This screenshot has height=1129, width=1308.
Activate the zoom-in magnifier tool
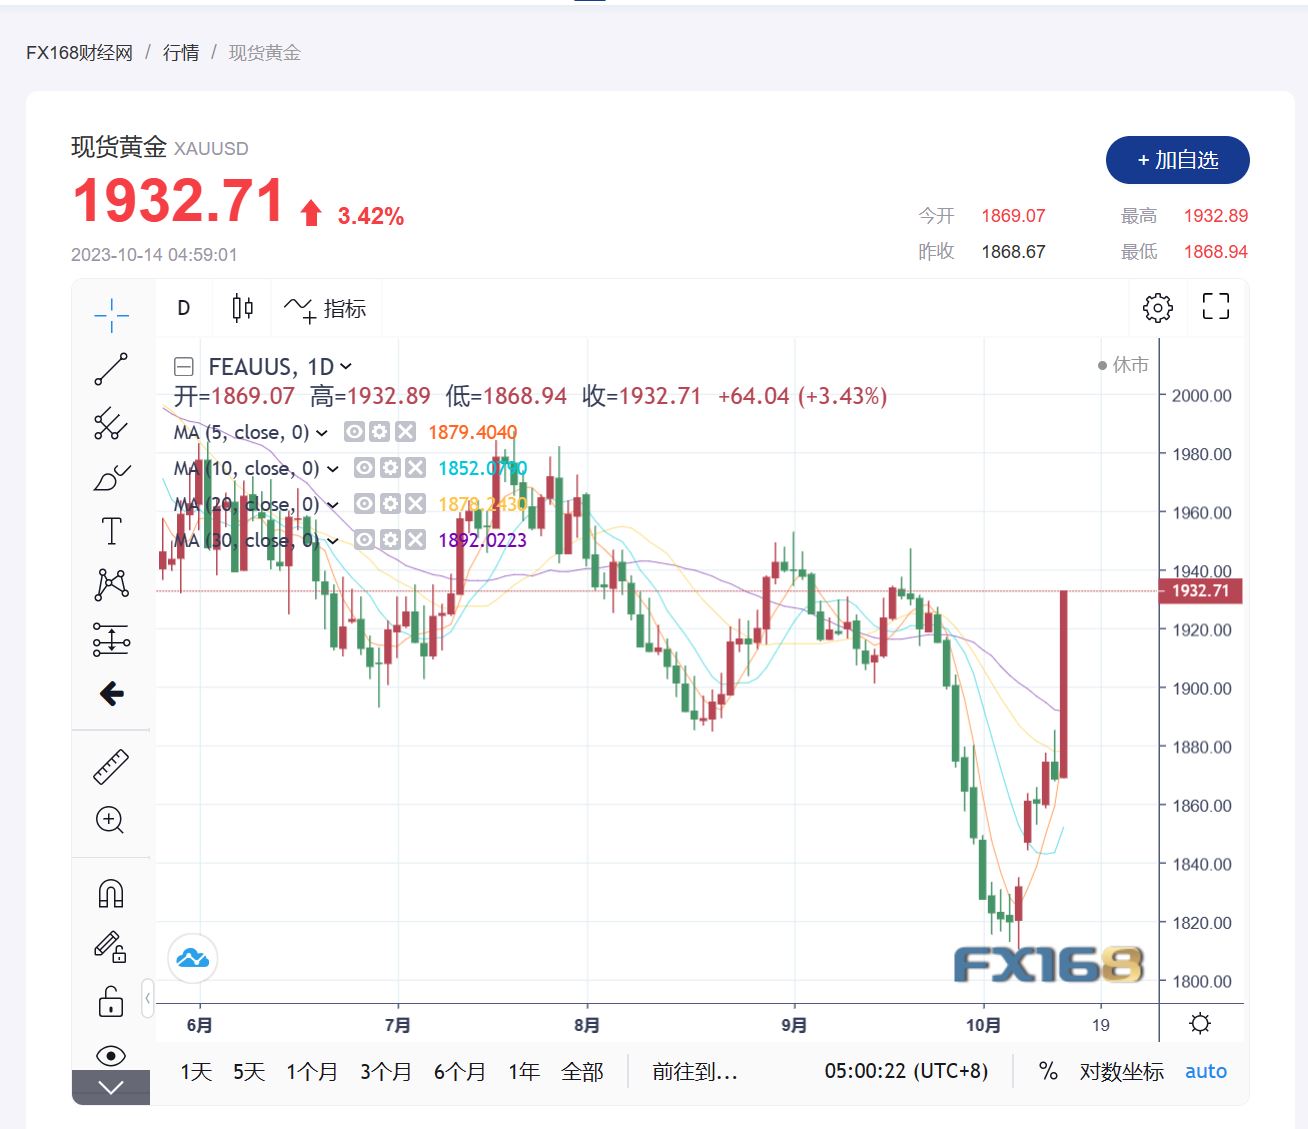pyautogui.click(x=111, y=820)
